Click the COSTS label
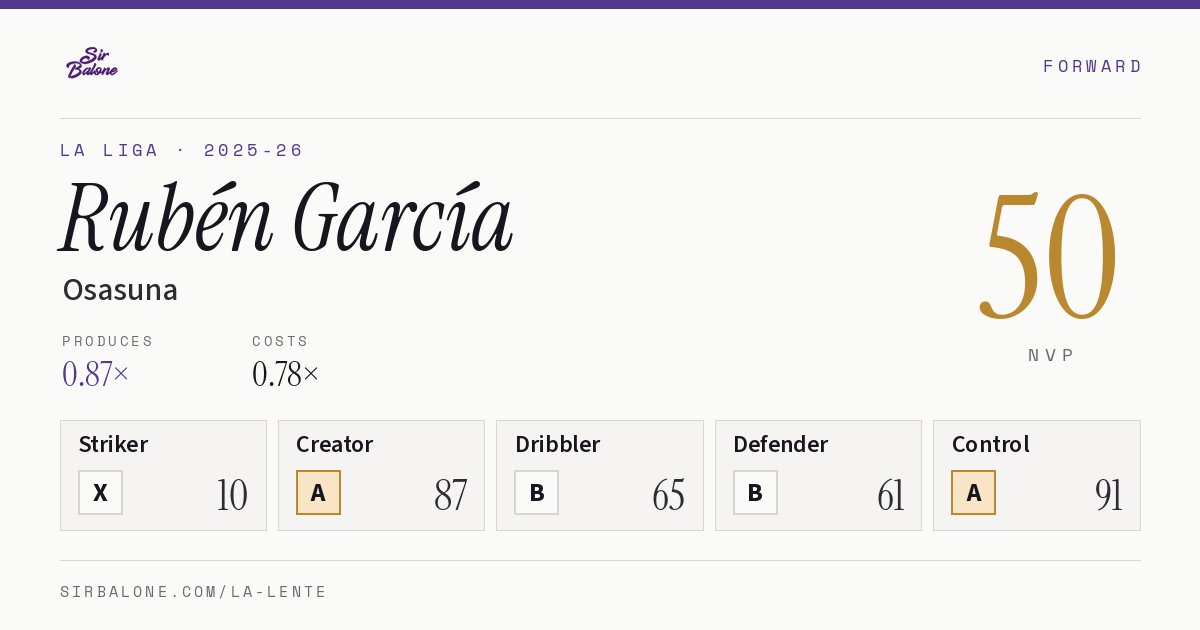The width and height of the screenshot is (1200, 630). tap(281, 341)
